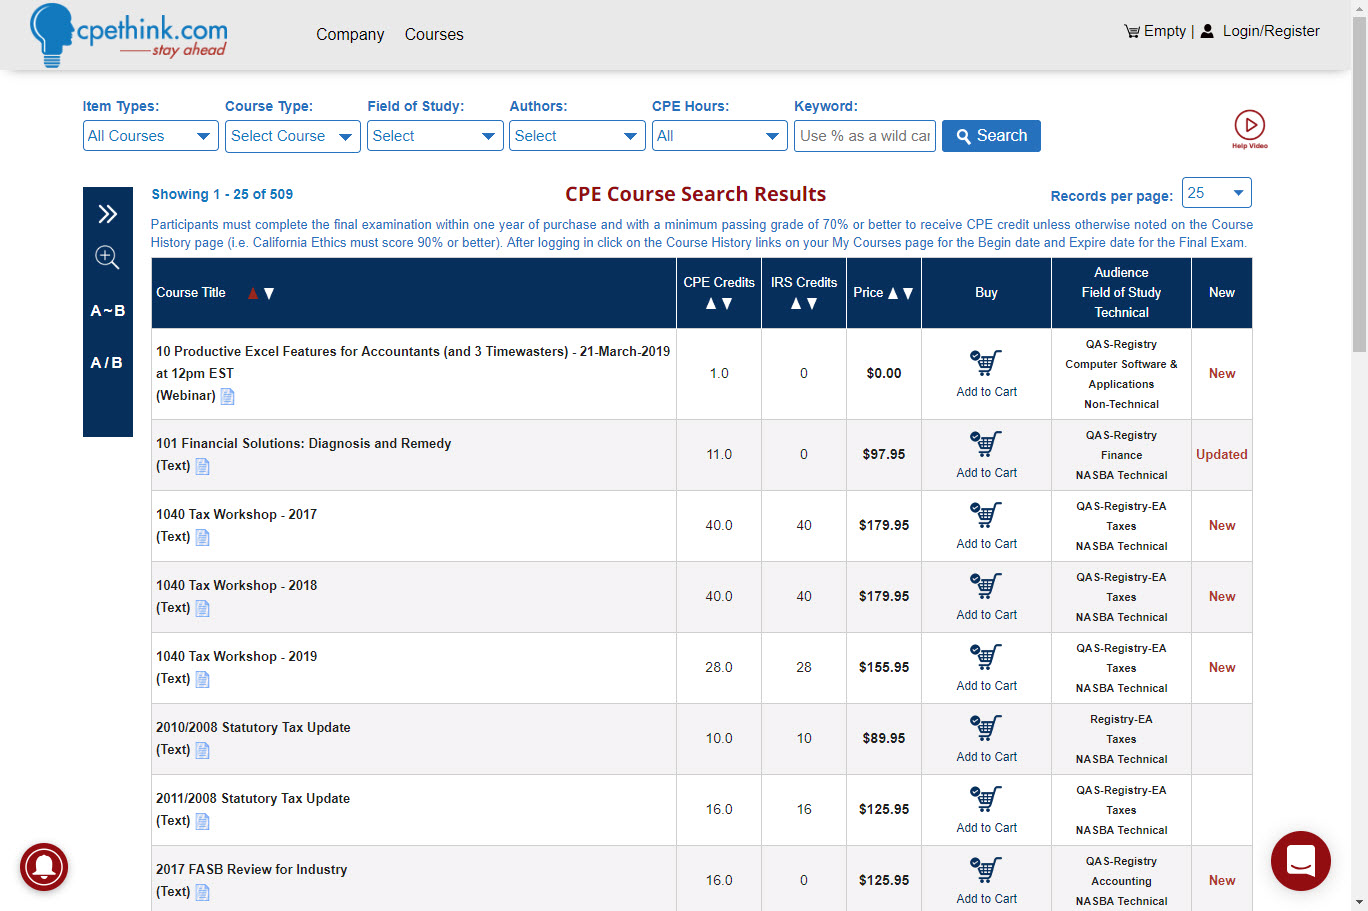
Task: Open the Login/Register link
Action: 1271,31
